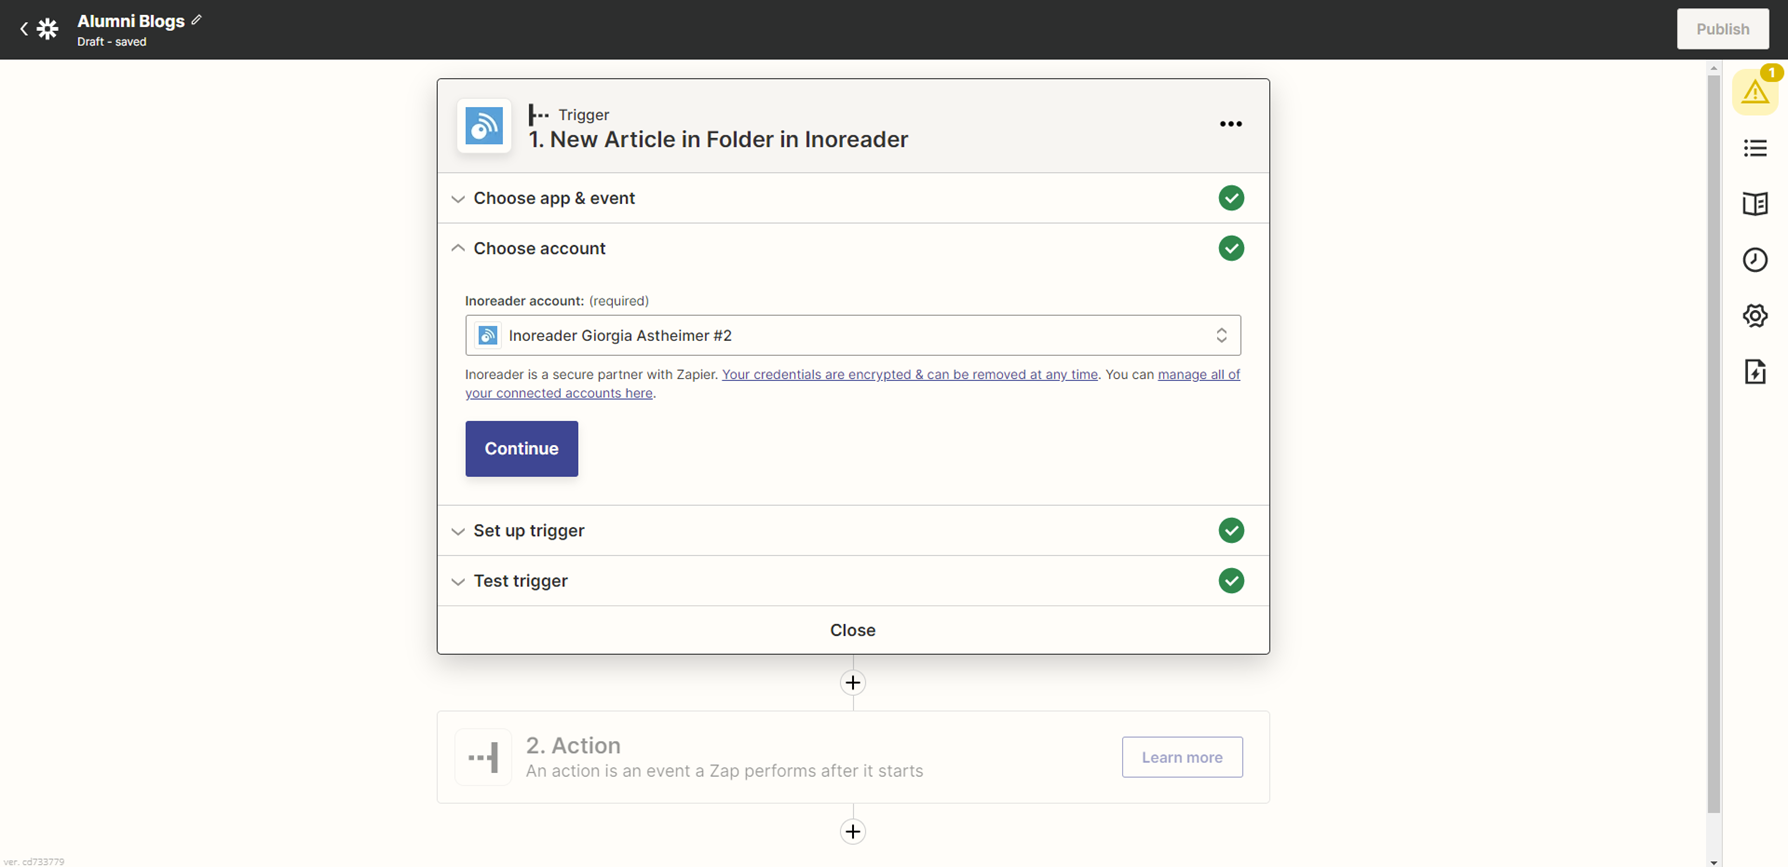Viewport: 1788px width, 867px height.
Task: Open the help guide book icon
Action: pyautogui.click(x=1755, y=204)
